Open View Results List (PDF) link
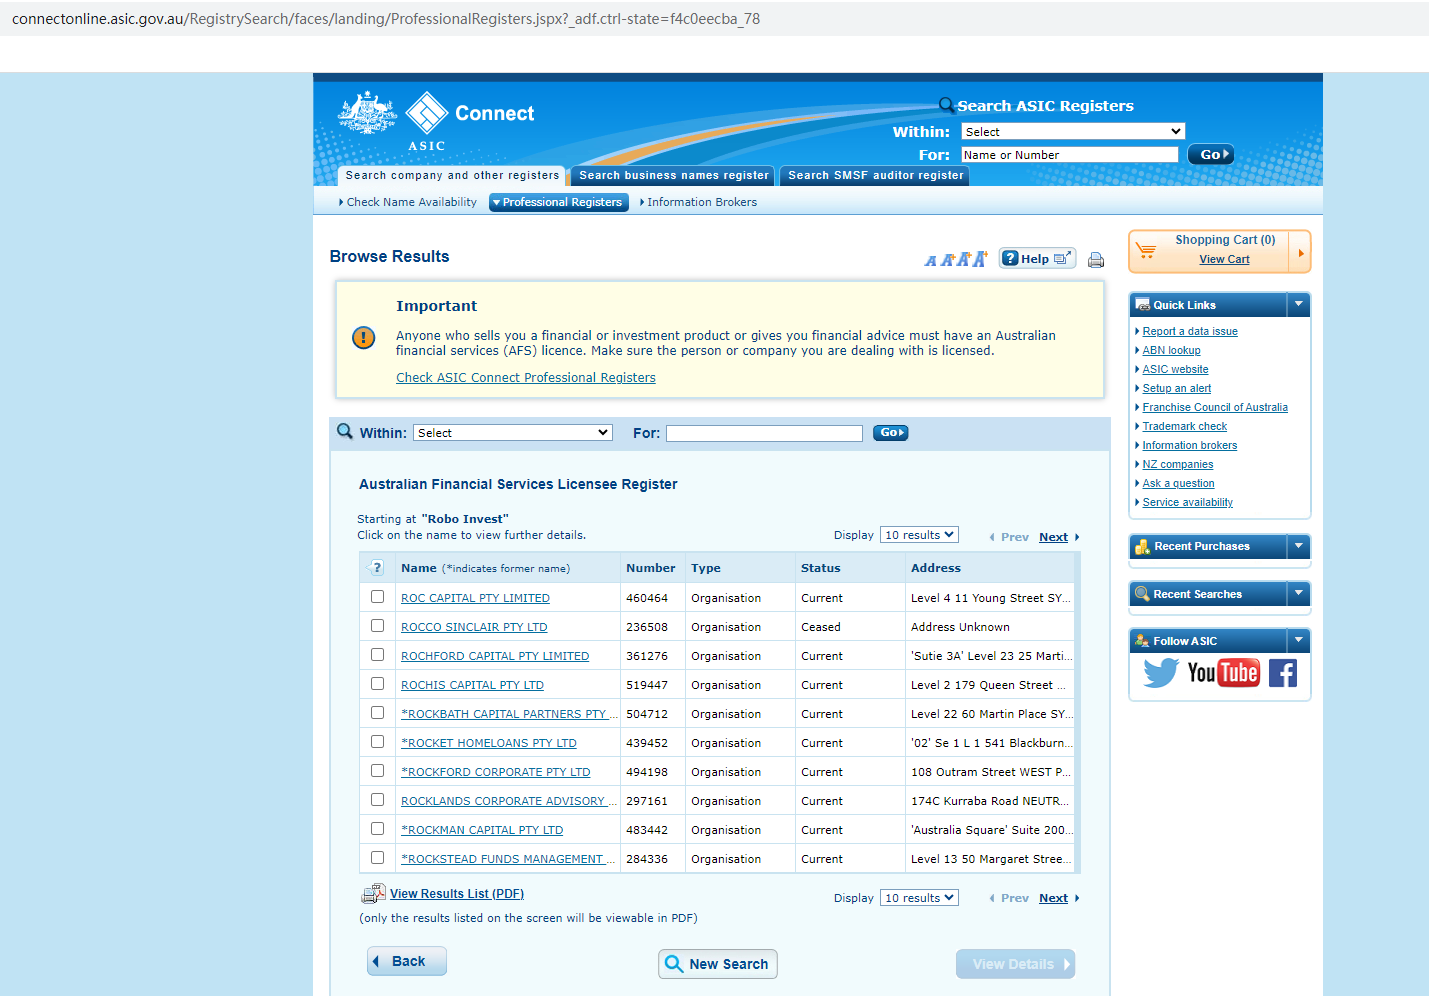Viewport: 1429px width, 996px height. (x=457, y=894)
